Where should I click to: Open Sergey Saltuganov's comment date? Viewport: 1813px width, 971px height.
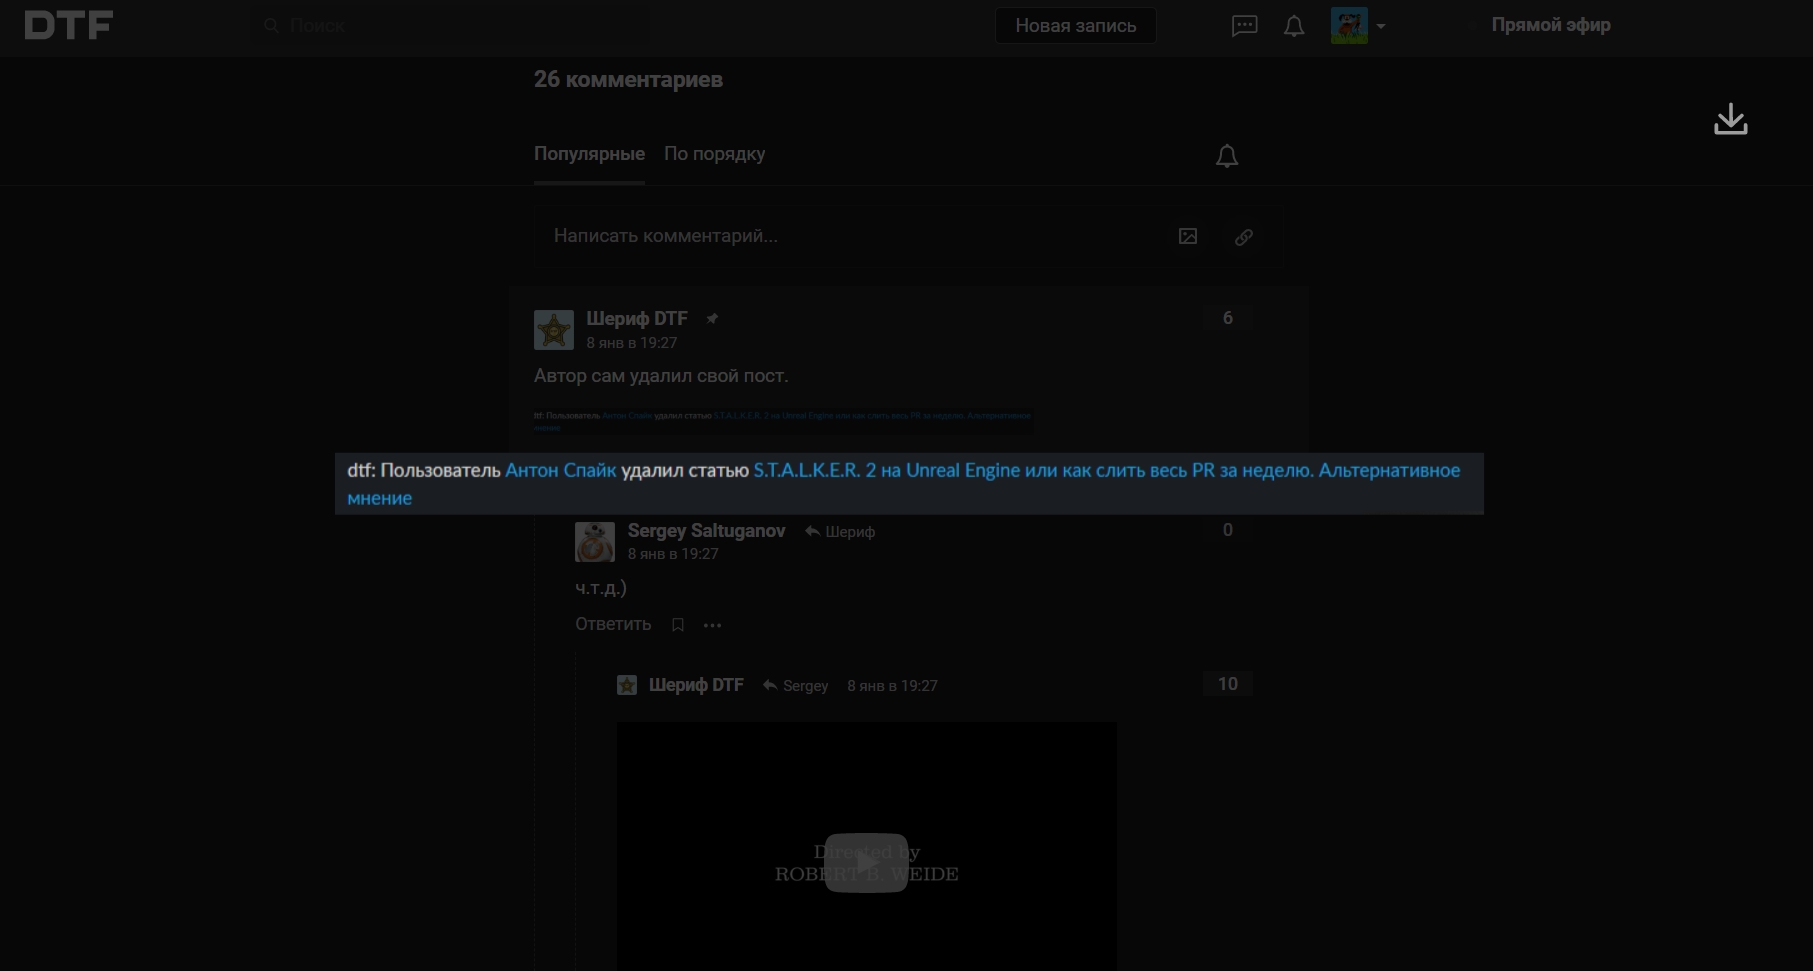coord(673,554)
